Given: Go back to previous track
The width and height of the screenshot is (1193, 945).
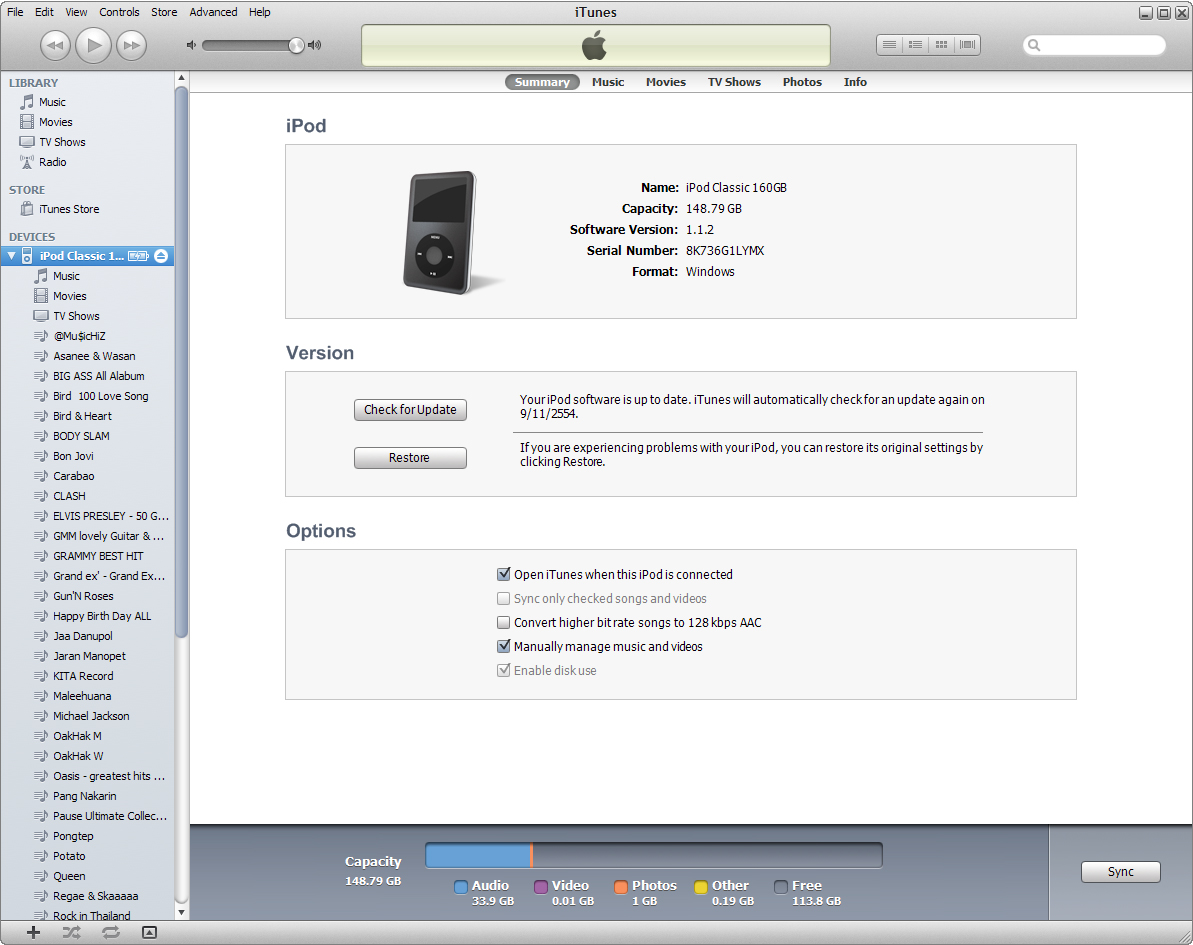Looking at the screenshot, I should pyautogui.click(x=55, y=45).
